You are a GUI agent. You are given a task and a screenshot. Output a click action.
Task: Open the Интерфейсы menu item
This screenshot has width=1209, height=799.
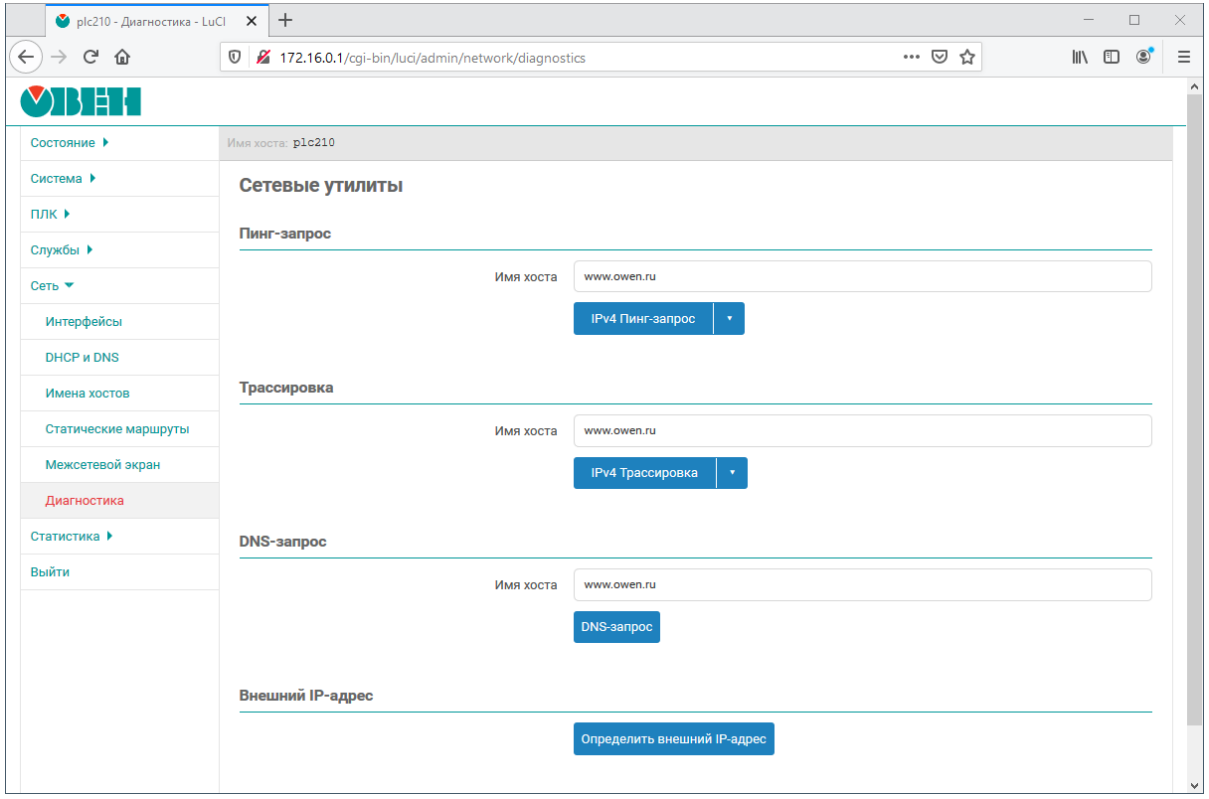(84, 322)
